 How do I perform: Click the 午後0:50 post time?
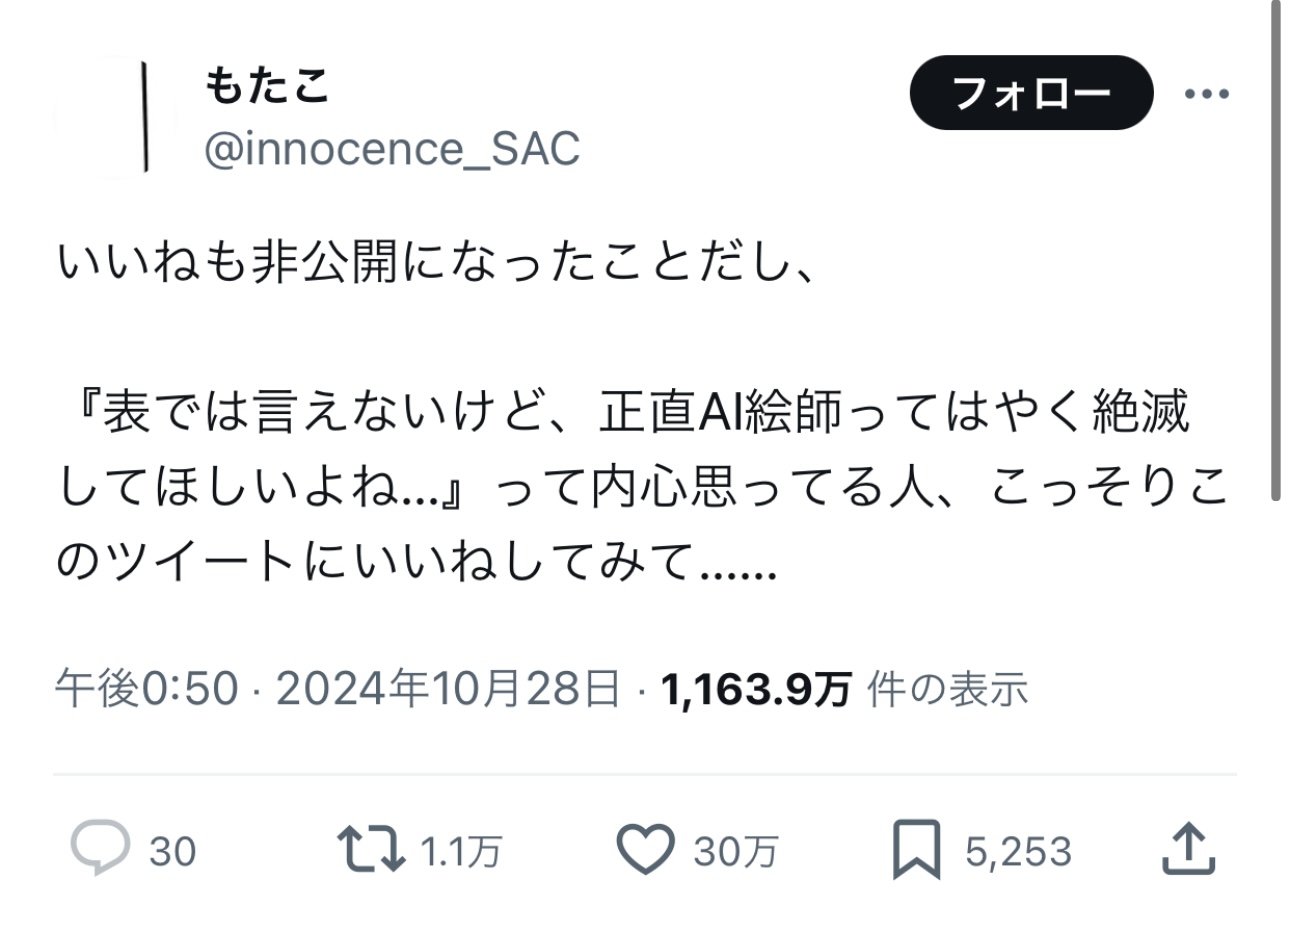coord(146,689)
